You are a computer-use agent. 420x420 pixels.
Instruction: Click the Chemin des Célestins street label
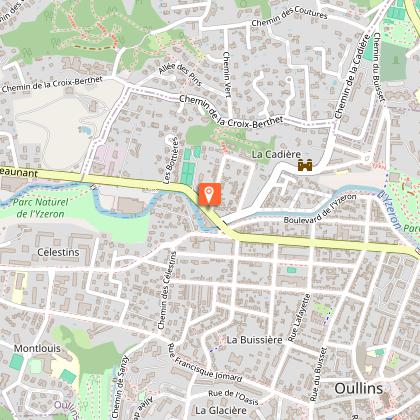pos(167,291)
